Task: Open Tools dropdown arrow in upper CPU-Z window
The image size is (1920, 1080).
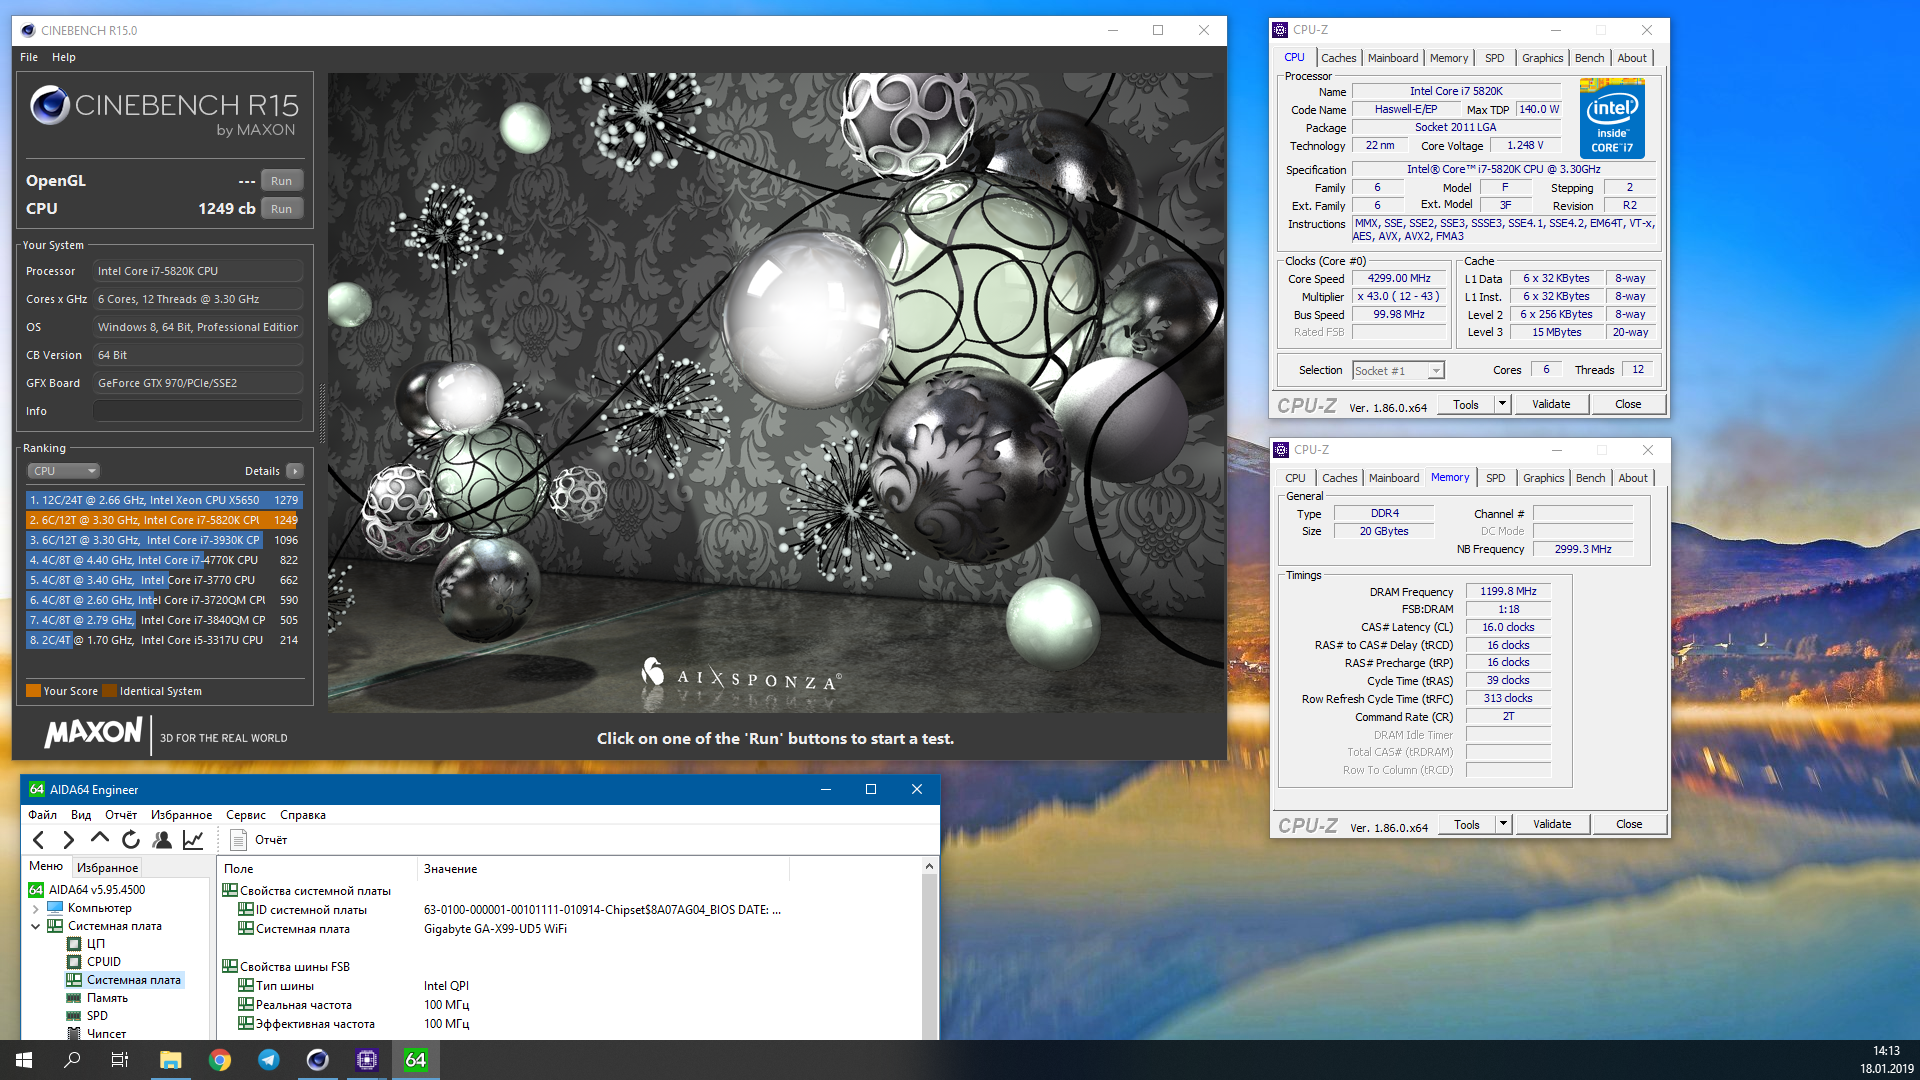Action: (x=1502, y=404)
